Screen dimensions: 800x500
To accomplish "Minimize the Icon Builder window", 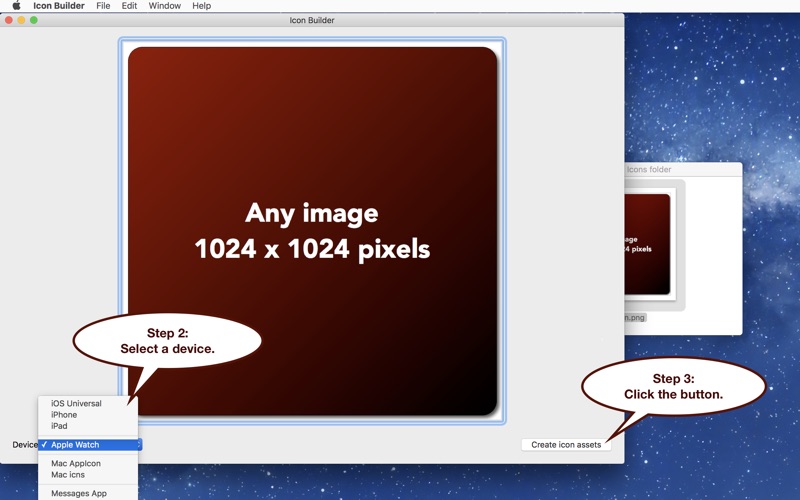I will click(x=21, y=20).
